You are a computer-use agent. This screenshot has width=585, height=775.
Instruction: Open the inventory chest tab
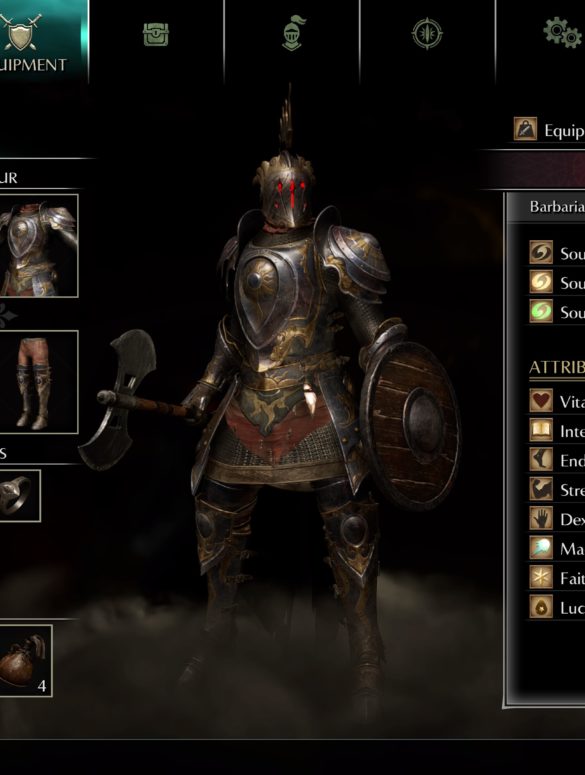pos(156,35)
